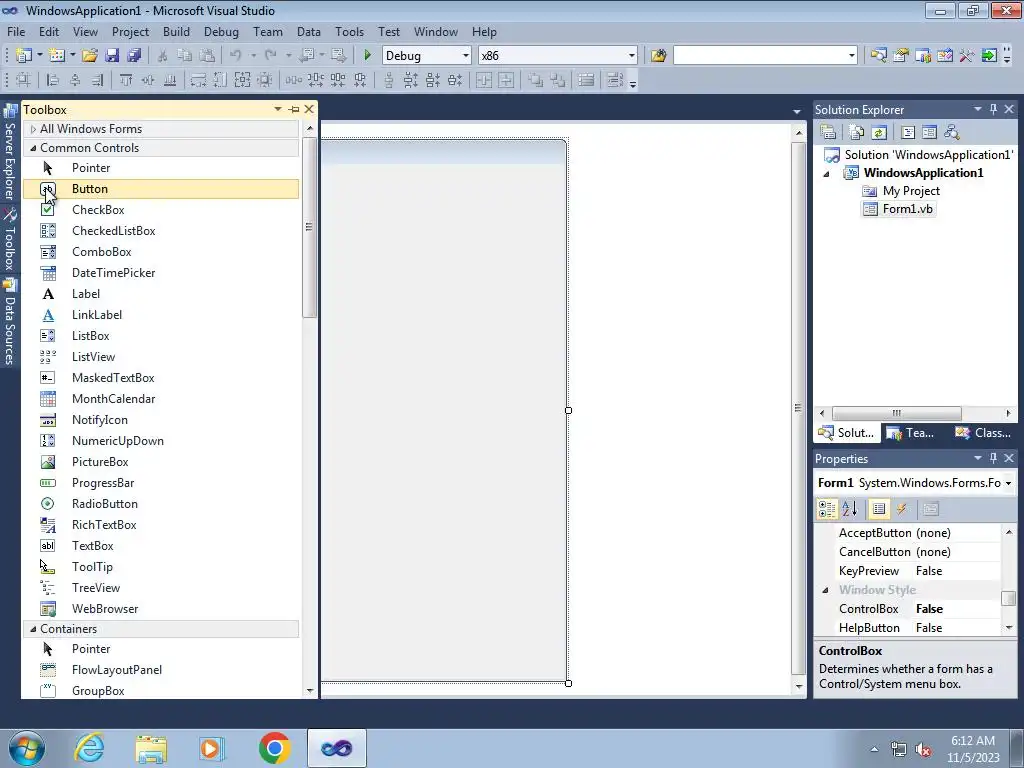This screenshot has height=768, width=1024.
Task: Open the Toolbox window position dropdown arrow
Action: (278, 109)
